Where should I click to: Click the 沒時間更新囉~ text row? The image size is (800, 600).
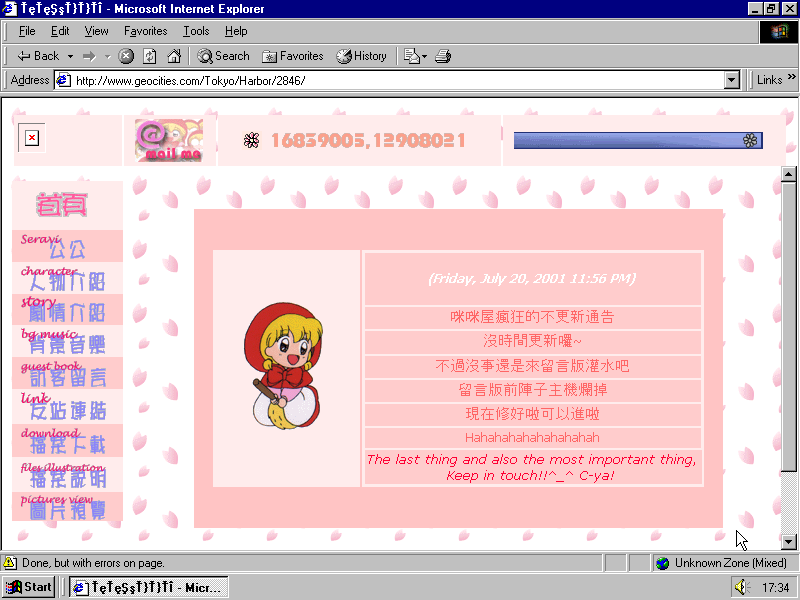tap(533, 341)
